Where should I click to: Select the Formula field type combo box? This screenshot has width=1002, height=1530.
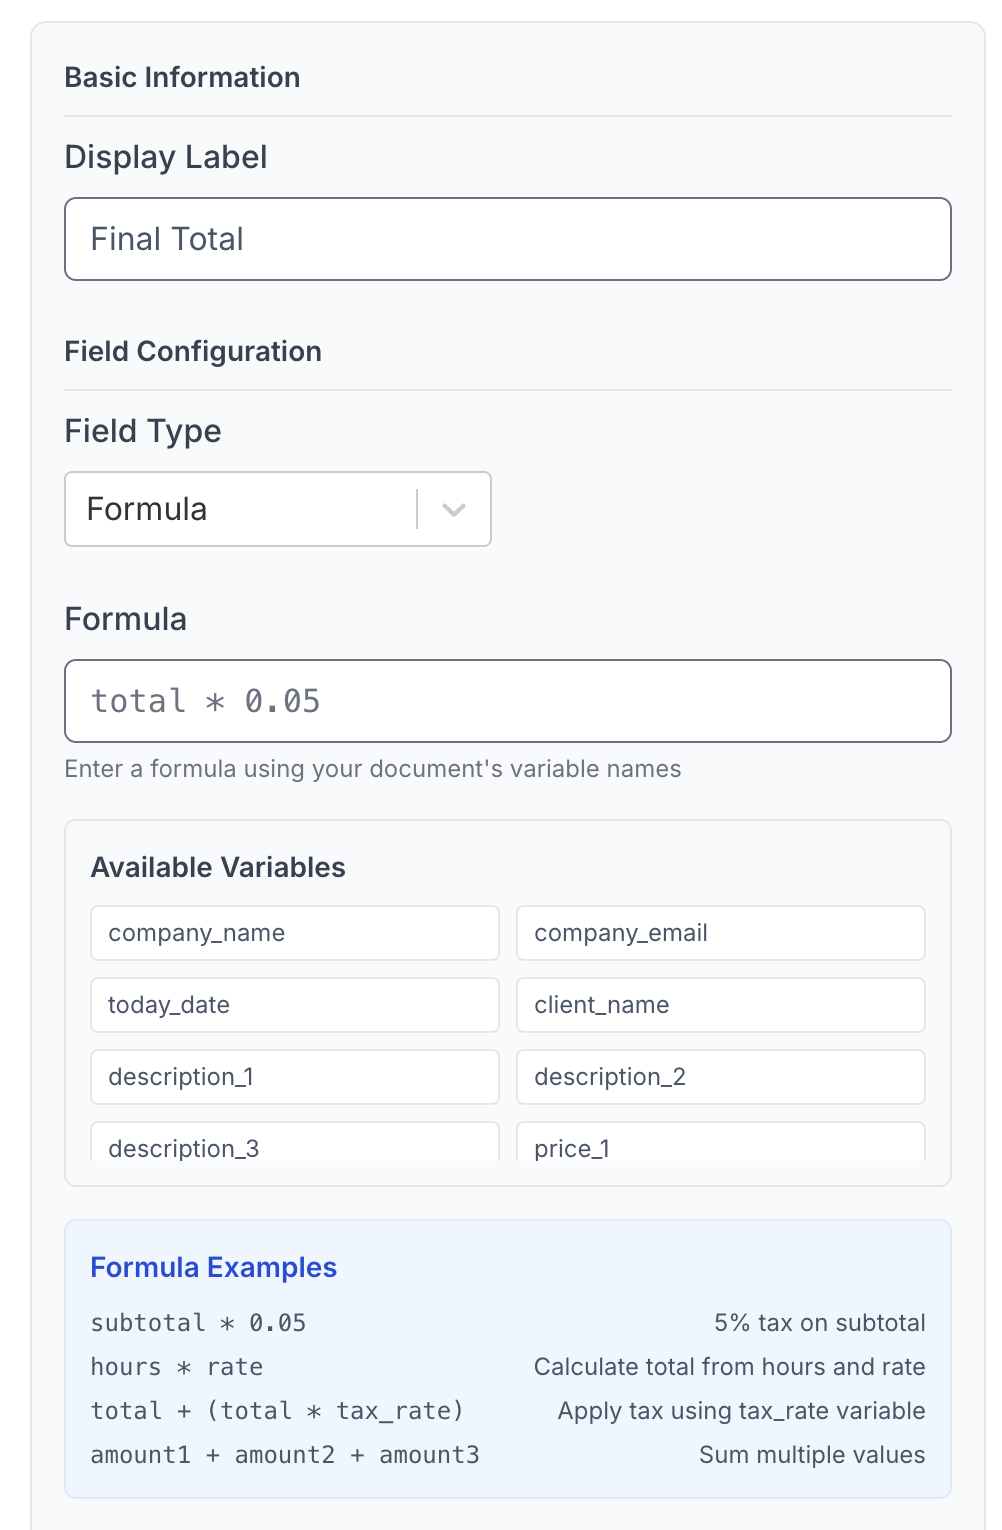[x=278, y=509]
